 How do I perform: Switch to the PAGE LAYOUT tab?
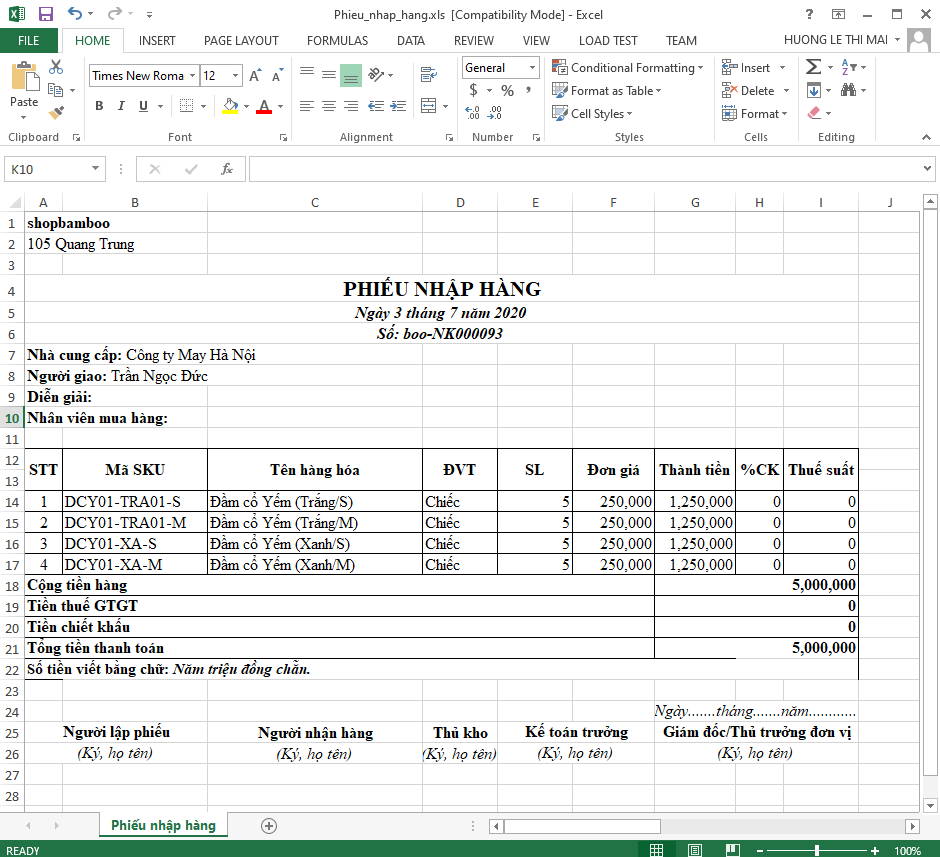click(241, 41)
